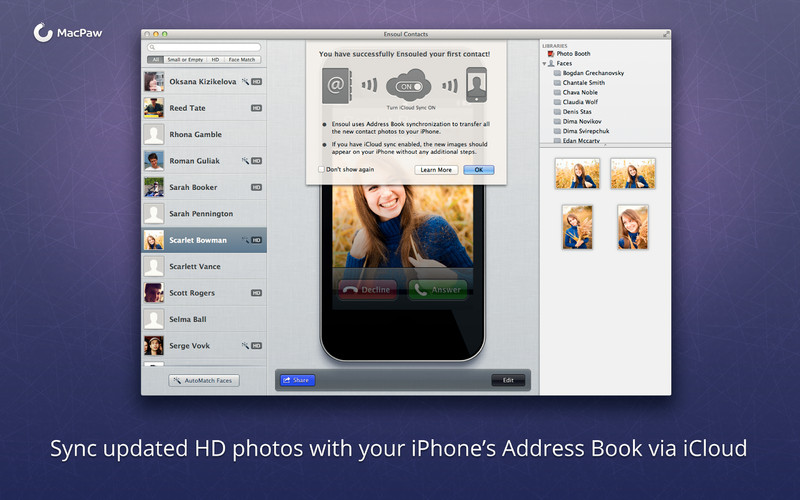The image size is (800, 500).
Task: Check the Don't show again checkbox
Action: [x=321, y=169]
